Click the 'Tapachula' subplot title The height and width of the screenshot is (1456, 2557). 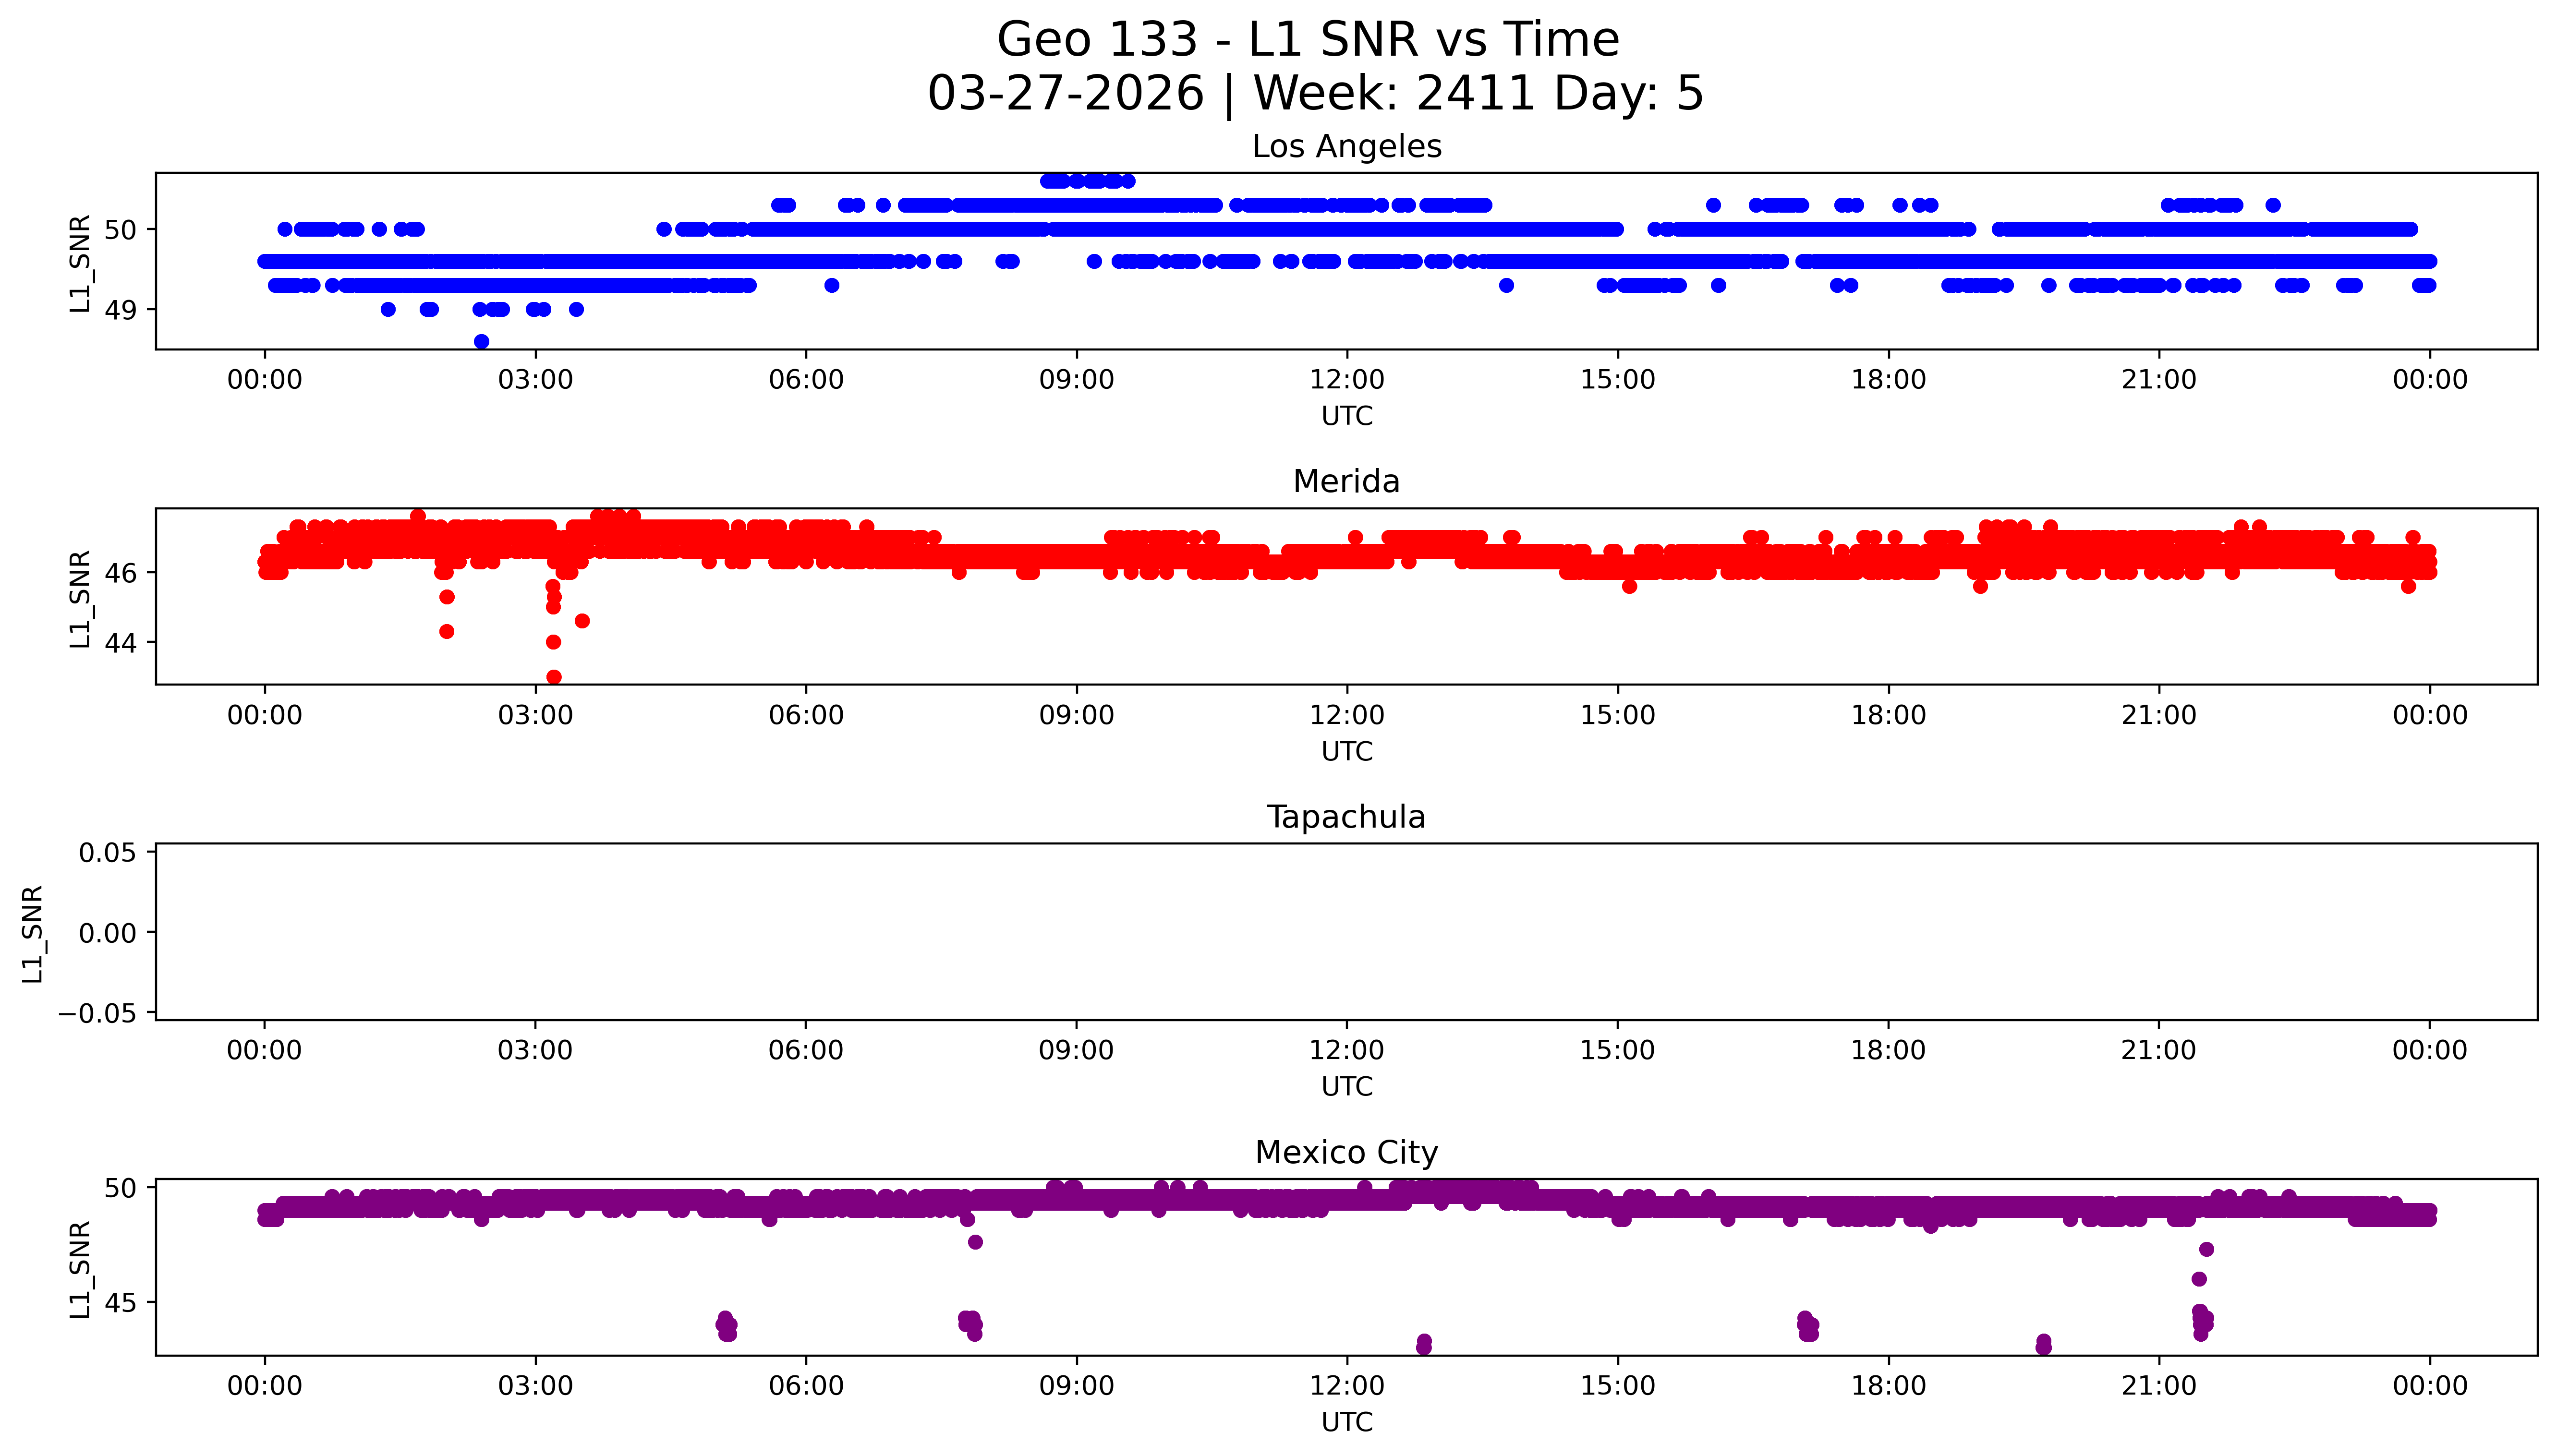1346,817
